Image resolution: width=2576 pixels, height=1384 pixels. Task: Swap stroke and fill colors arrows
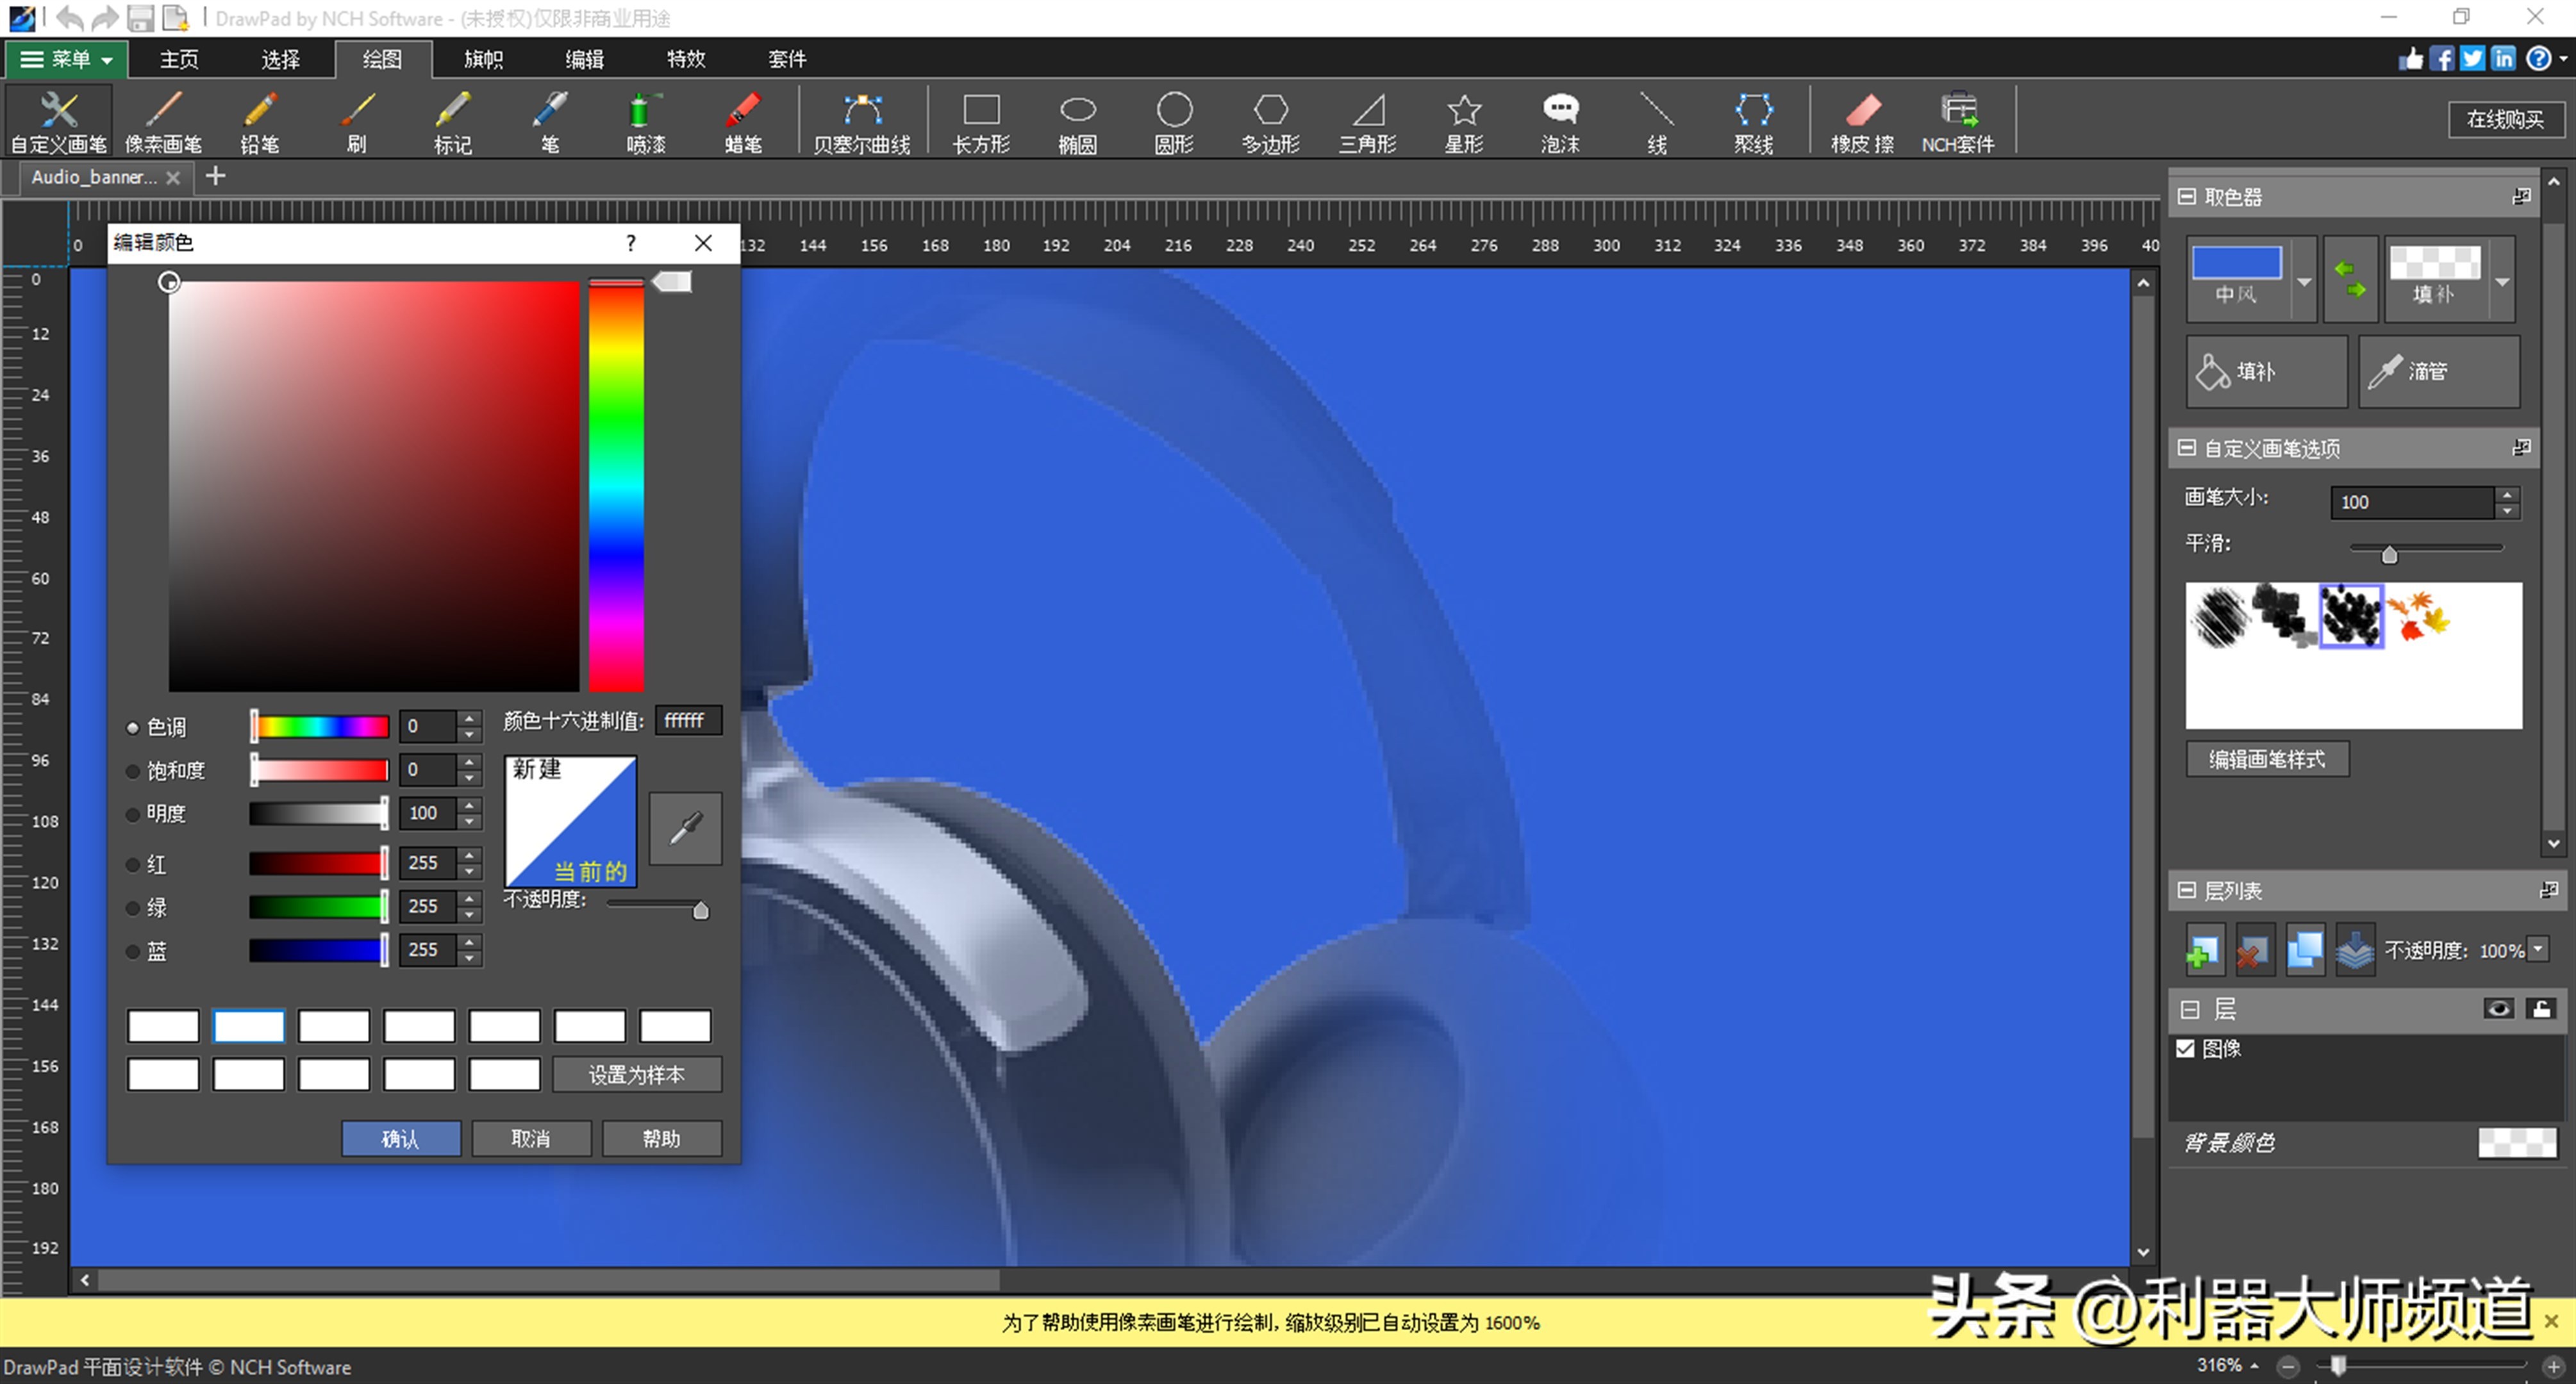coord(2349,279)
